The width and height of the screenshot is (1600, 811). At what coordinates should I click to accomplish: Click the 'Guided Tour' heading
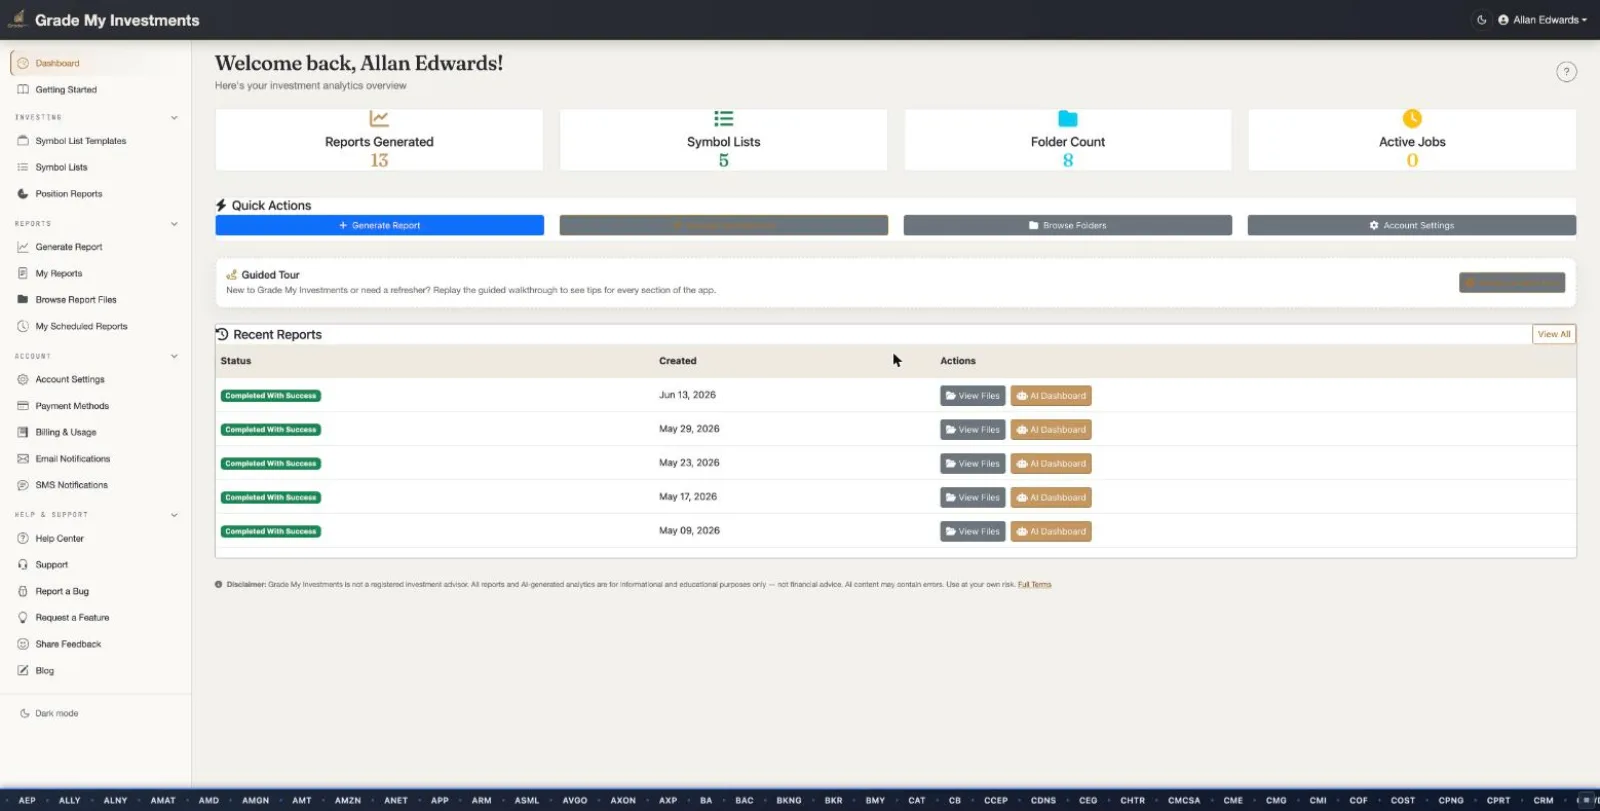[x=270, y=275]
